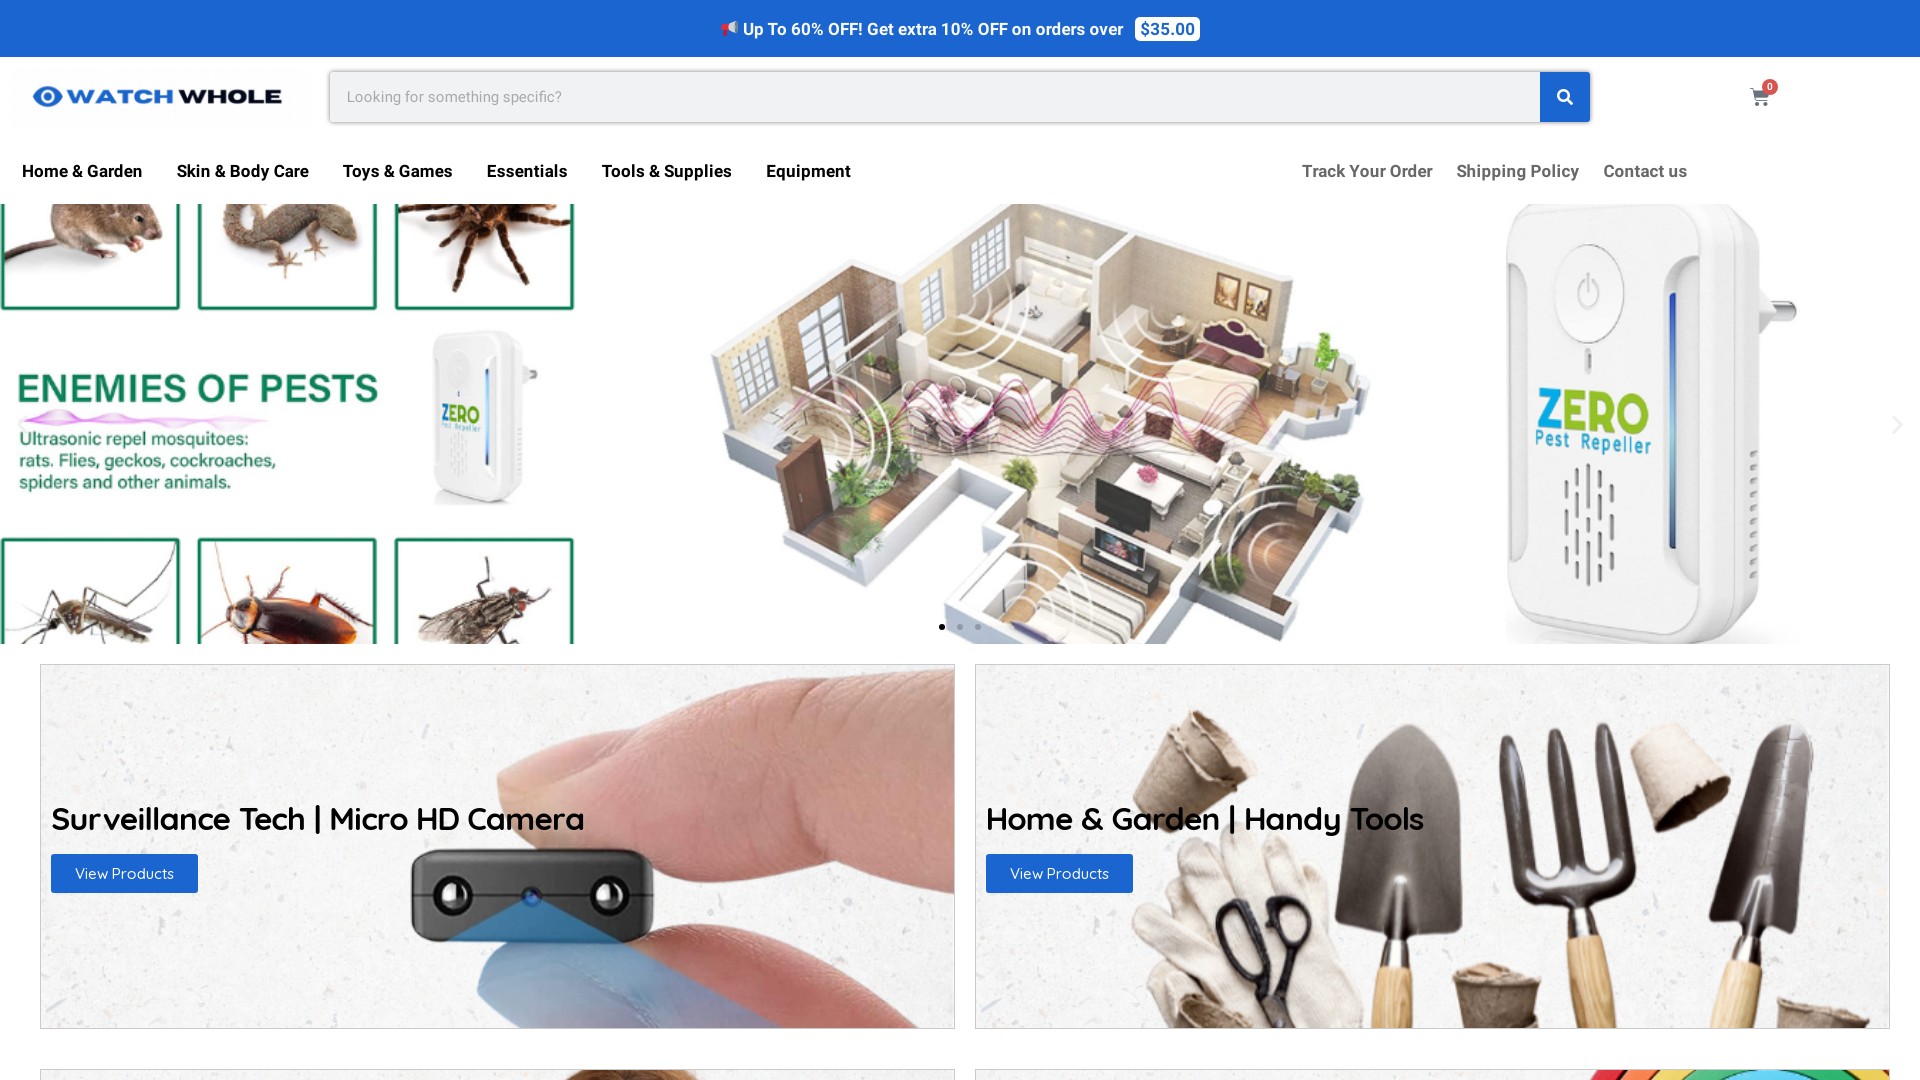
Task: Open the Track Your Order page
Action: (x=1367, y=170)
